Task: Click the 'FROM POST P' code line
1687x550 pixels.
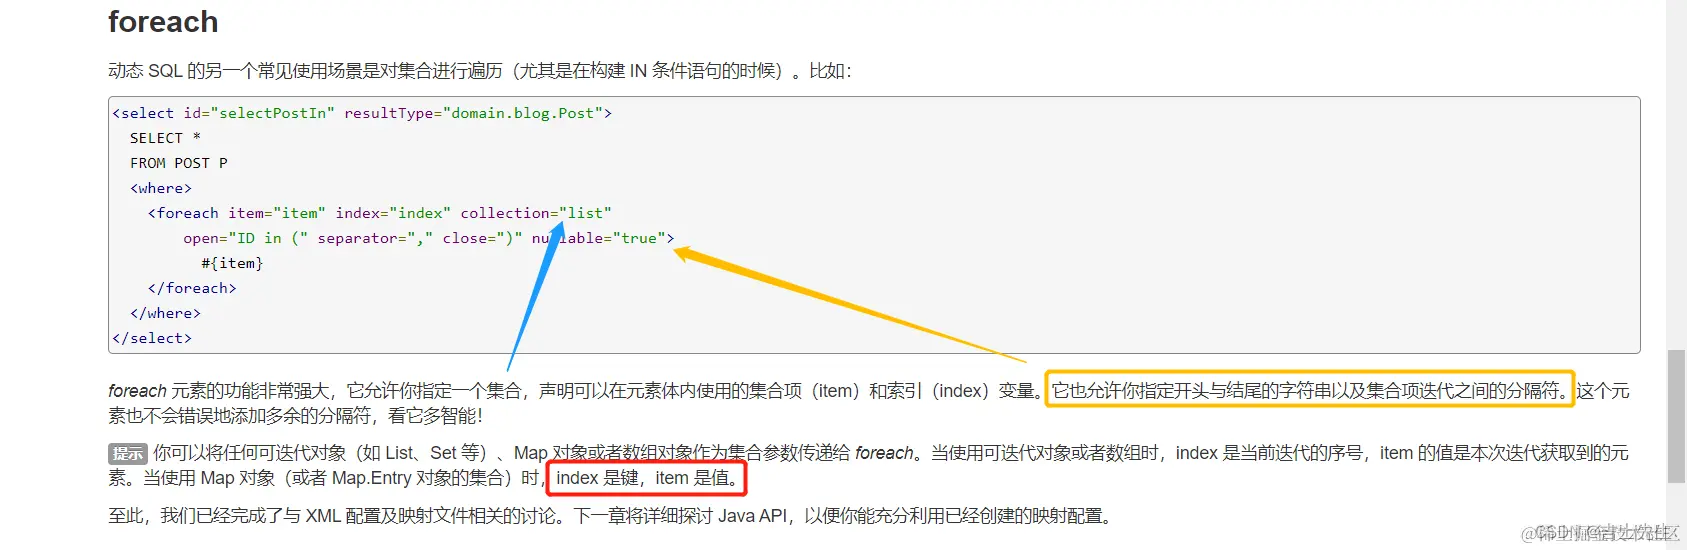Action: 179,163
